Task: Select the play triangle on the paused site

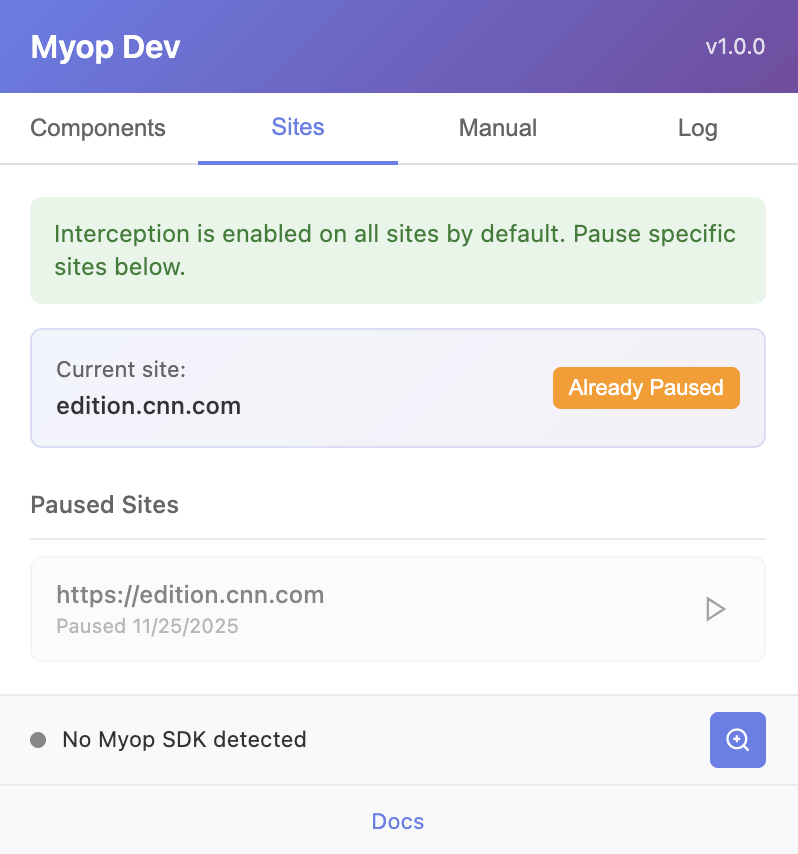Action: pos(716,609)
